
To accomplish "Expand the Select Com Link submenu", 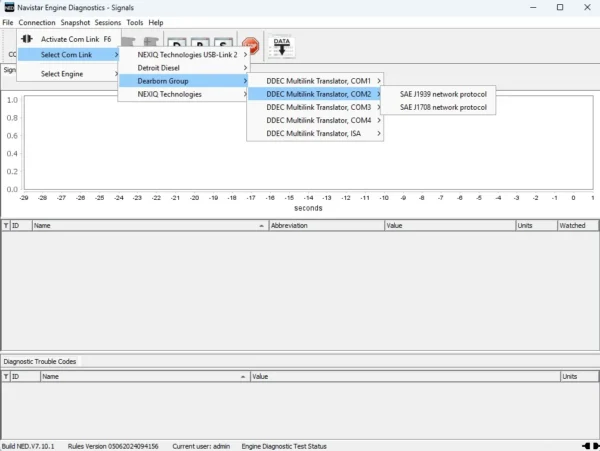I will [x=69, y=55].
